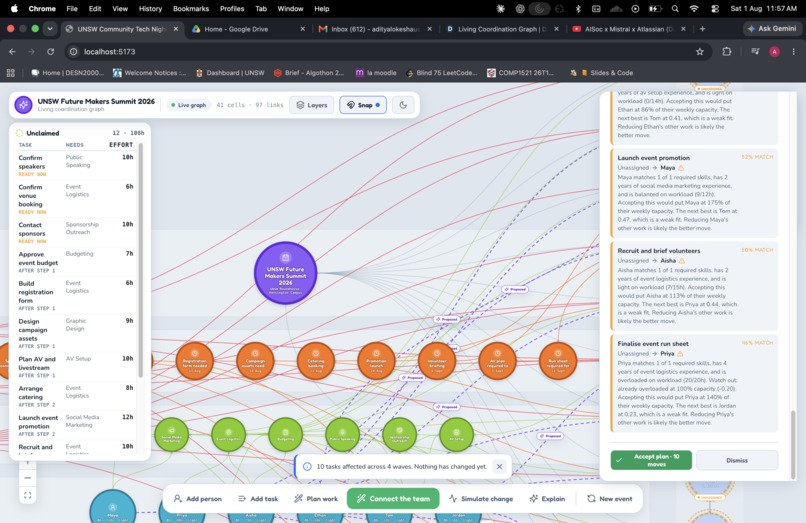The width and height of the screenshot is (806, 523).
Task: Select the Public Speaking green skill node
Action: 342,435
